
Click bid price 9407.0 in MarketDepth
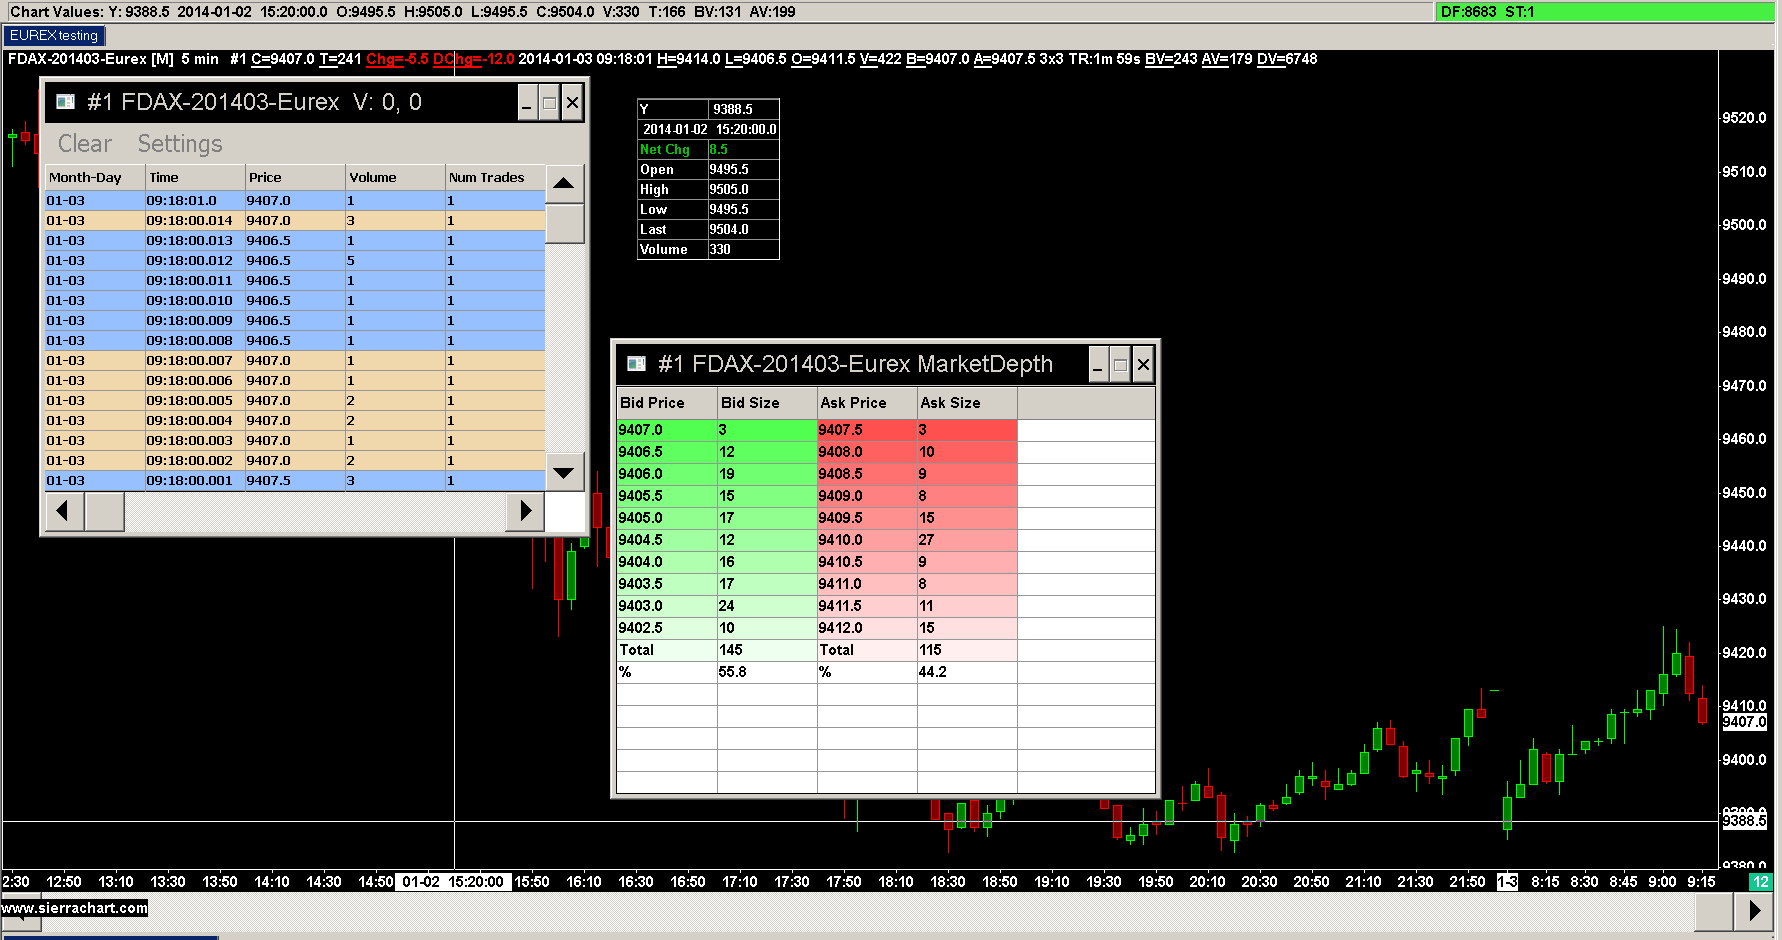[667, 430]
